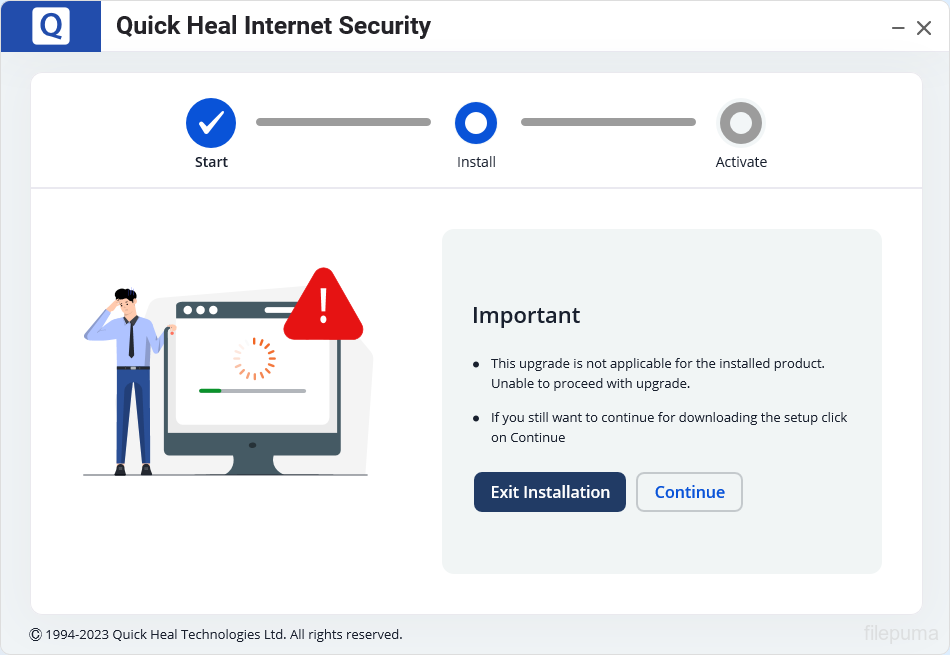Select the Install step label
Screen dimensions: 950x655
[x=476, y=162]
